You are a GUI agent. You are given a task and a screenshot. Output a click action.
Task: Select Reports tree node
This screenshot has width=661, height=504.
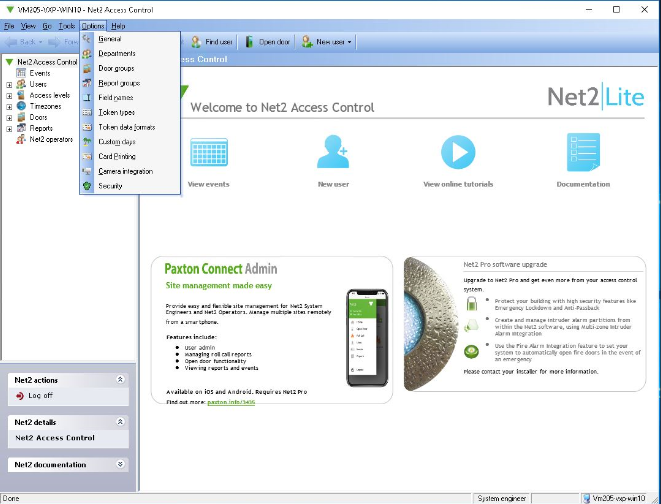[x=41, y=128]
